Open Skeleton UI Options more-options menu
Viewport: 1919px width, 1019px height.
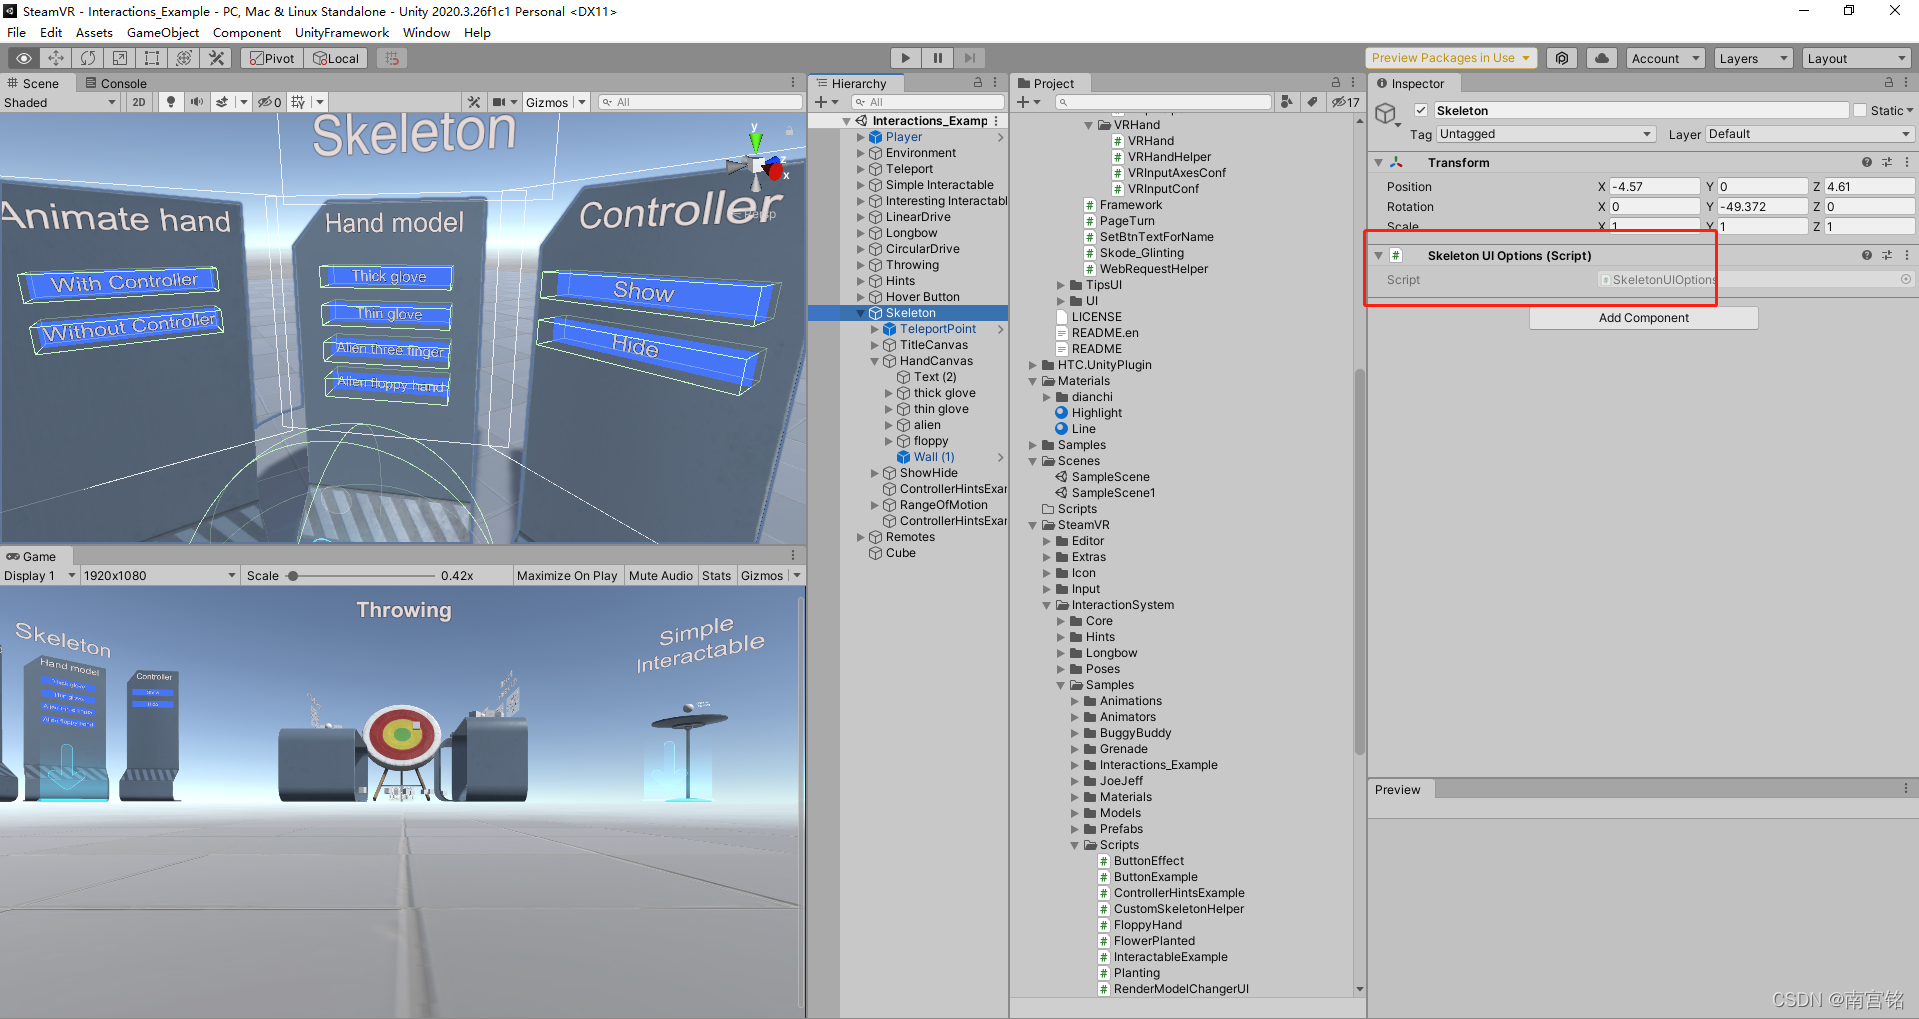tap(1907, 255)
